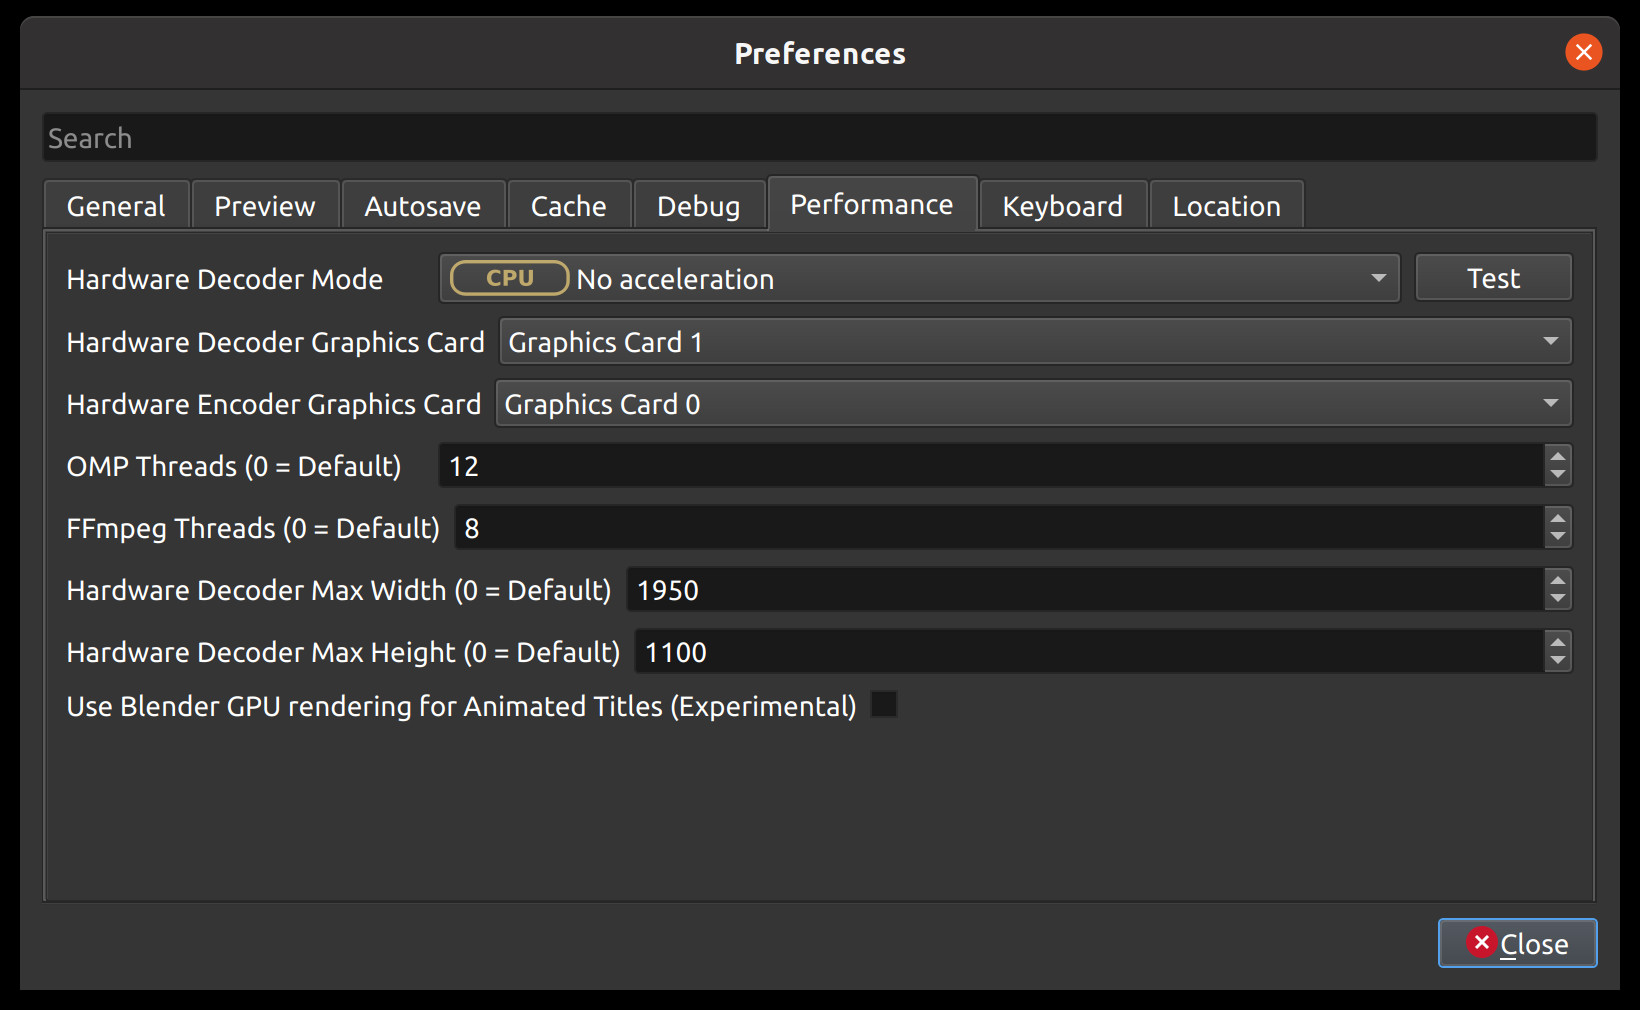Switch to the Keyboard tab

(x=1062, y=205)
